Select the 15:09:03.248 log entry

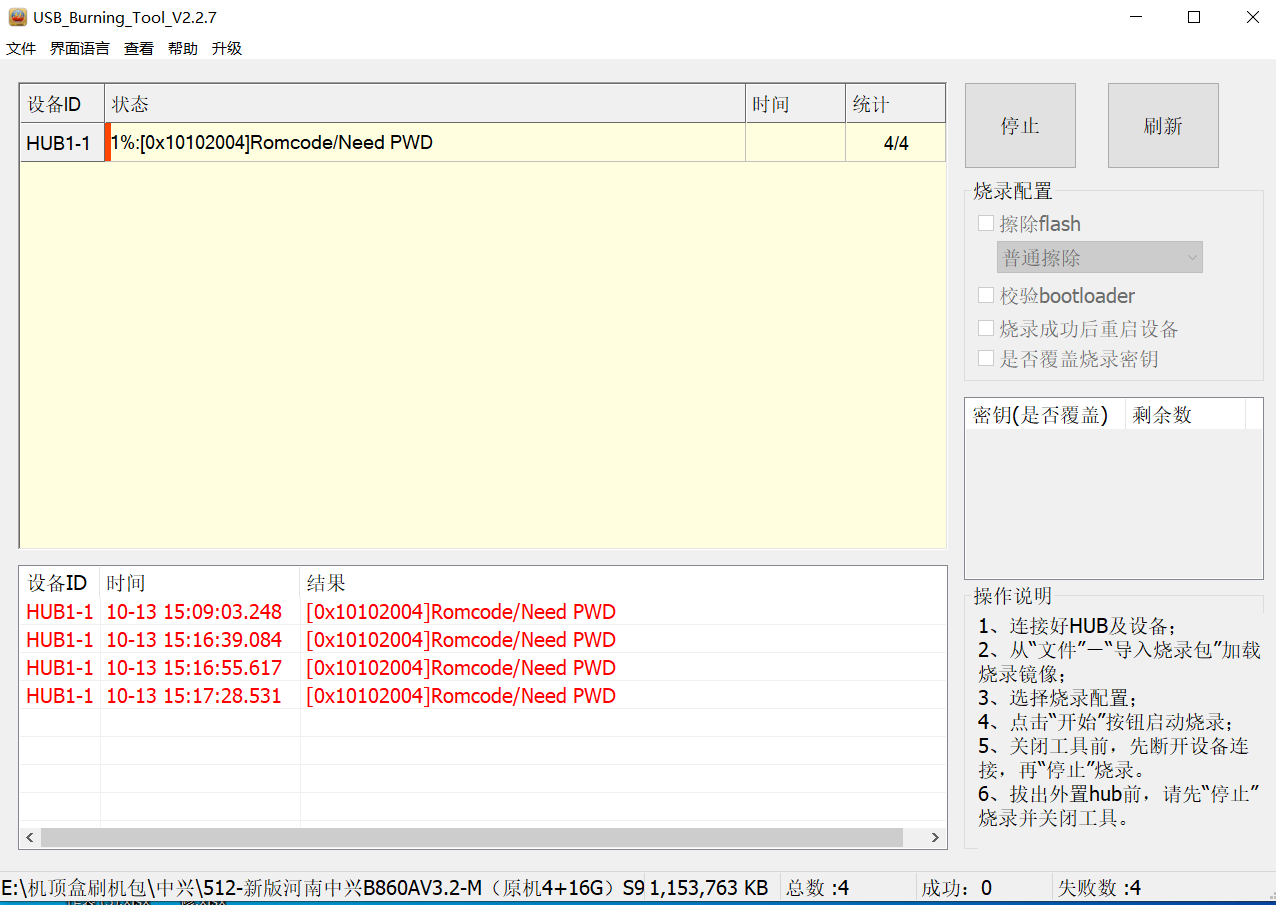click(x=194, y=612)
